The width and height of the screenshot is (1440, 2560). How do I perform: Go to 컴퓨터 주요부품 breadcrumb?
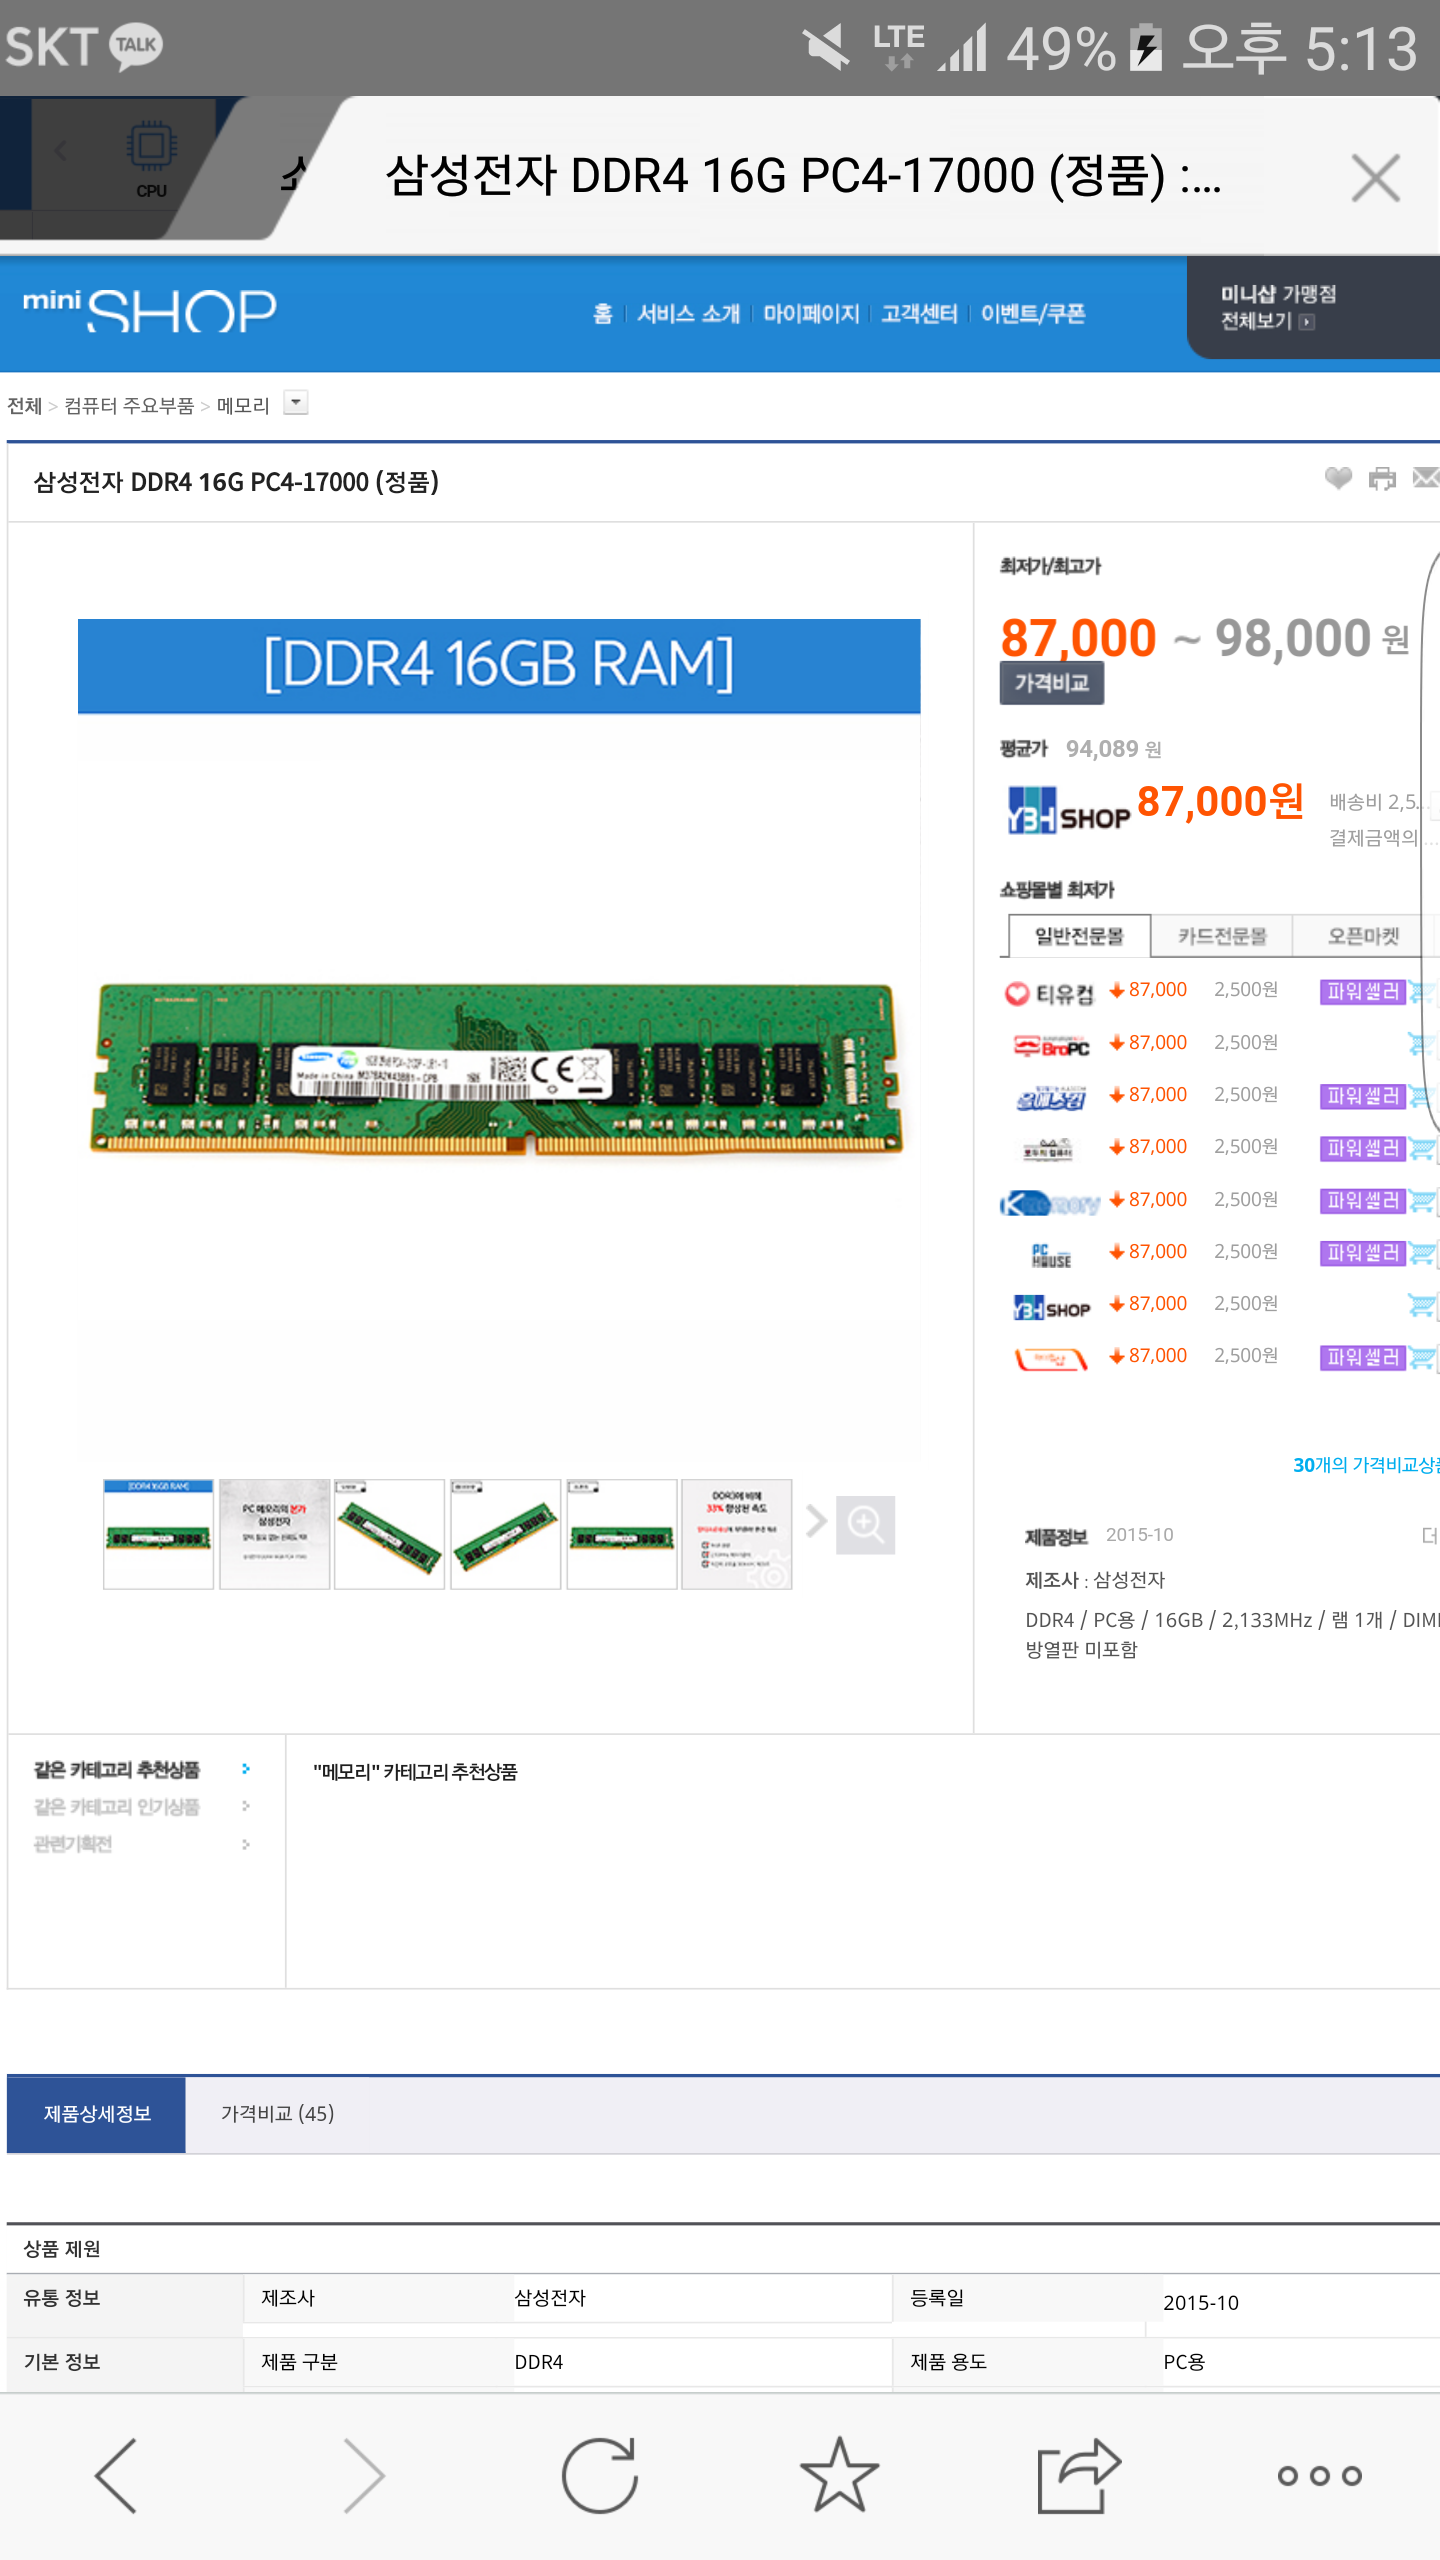(x=129, y=405)
